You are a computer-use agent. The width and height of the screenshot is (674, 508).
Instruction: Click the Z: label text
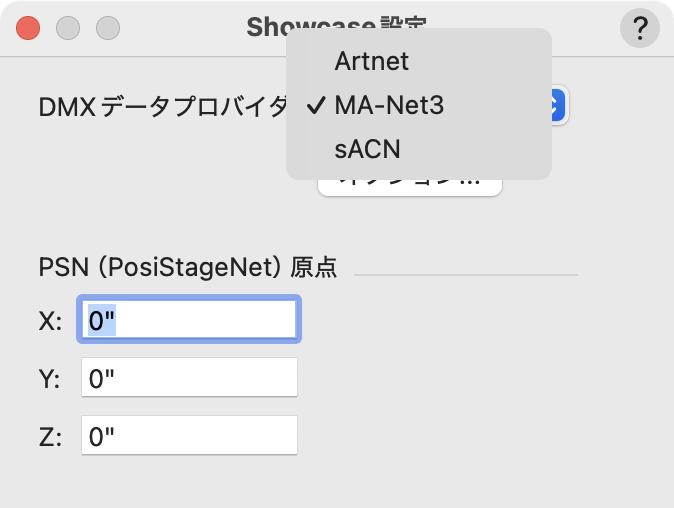click(x=50, y=437)
